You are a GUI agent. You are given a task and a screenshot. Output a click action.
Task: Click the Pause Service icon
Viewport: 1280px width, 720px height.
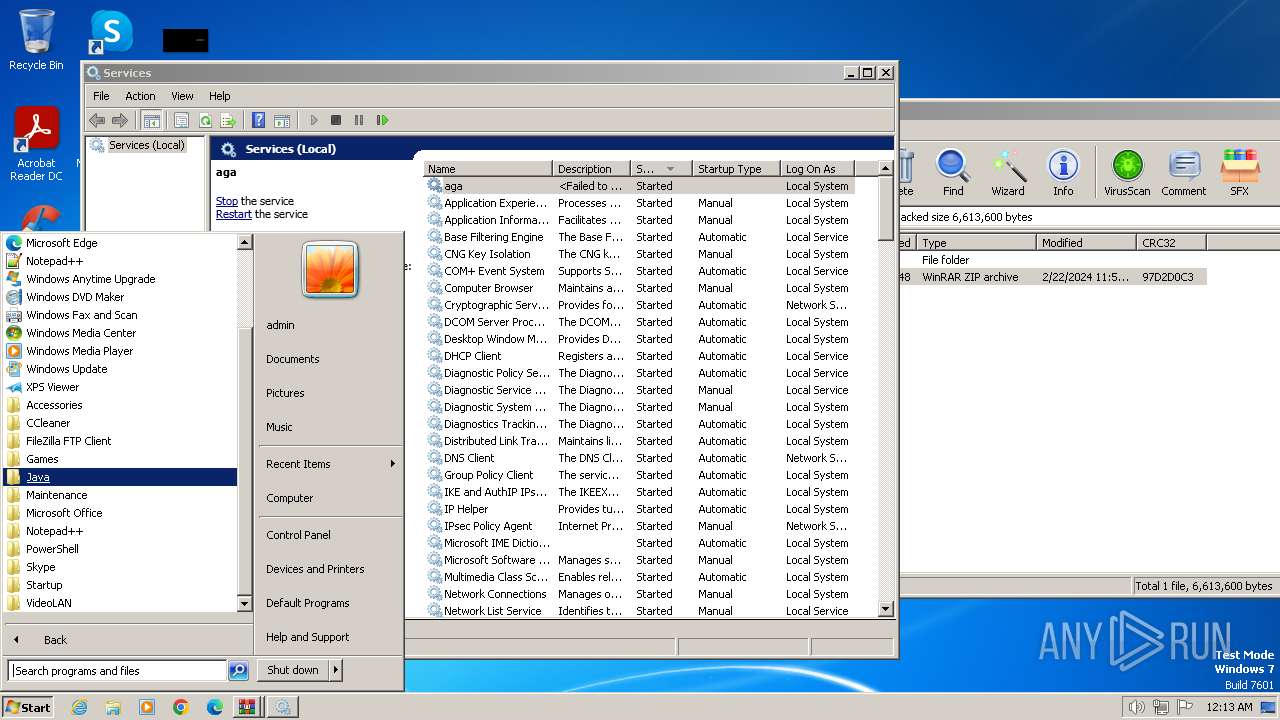click(359, 120)
